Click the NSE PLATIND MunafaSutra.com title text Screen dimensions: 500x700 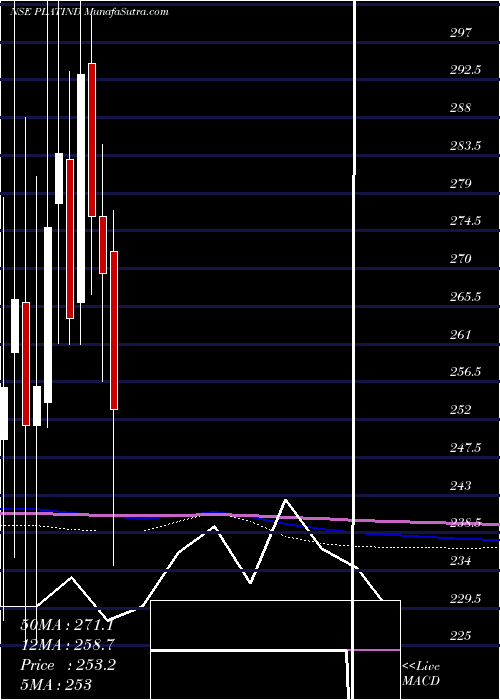click(89, 12)
